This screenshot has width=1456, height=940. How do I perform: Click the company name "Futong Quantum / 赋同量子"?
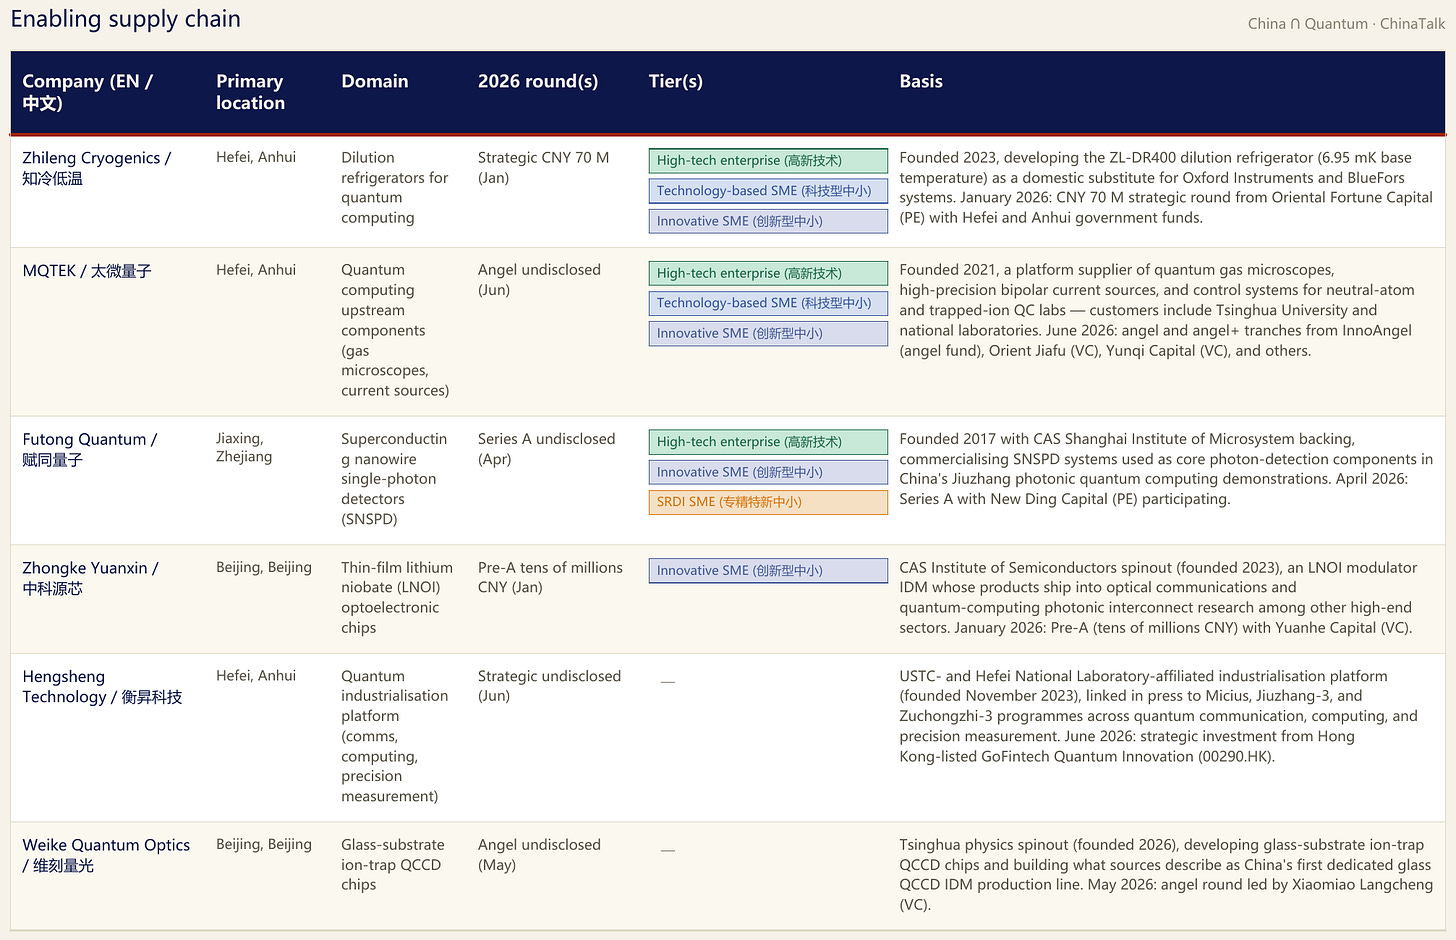[90, 450]
